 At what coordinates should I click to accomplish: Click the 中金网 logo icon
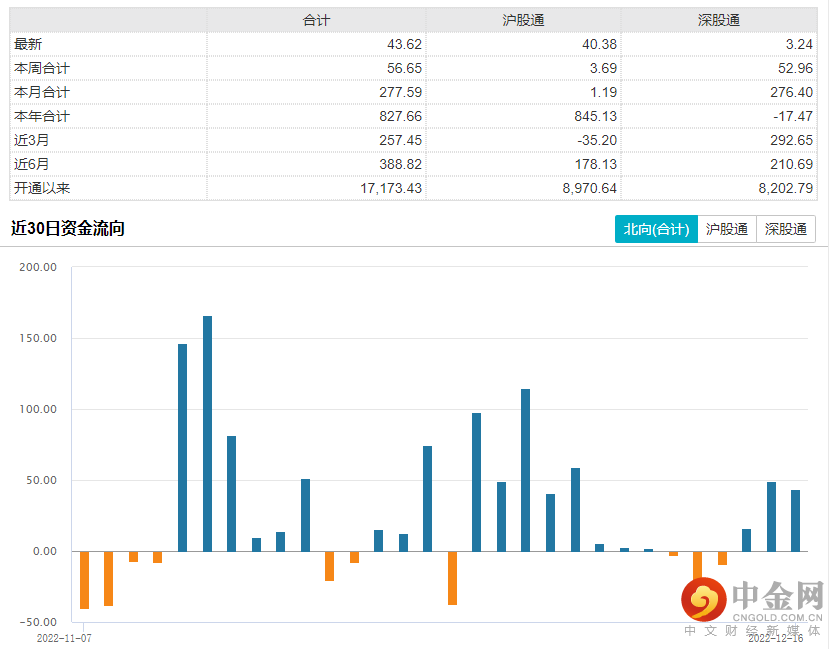point(705,601)
